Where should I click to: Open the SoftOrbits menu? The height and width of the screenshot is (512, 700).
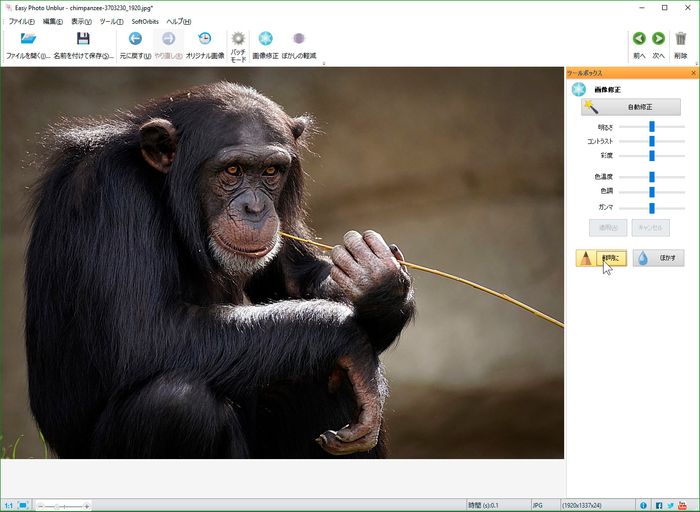click(x=145, y=21)
